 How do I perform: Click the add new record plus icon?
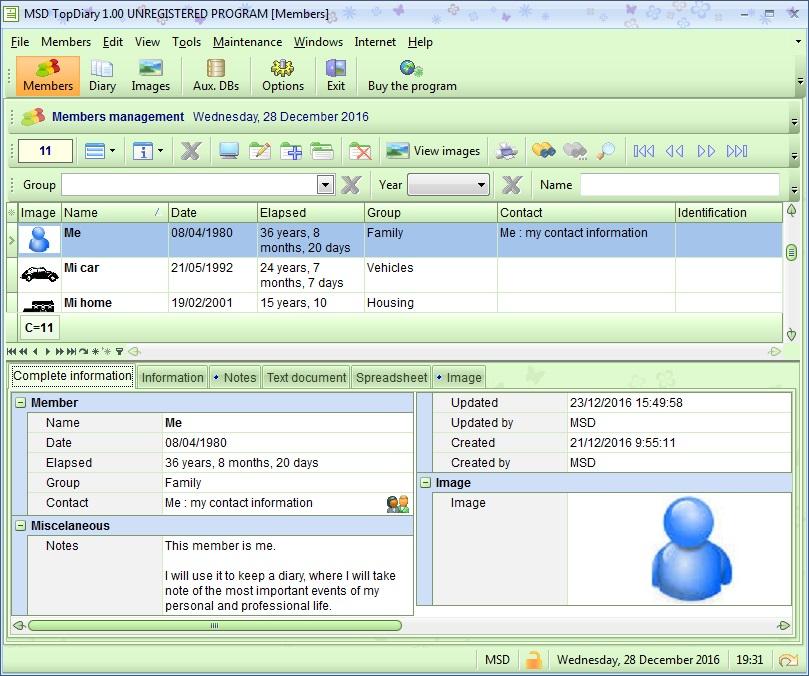pyautogui.click(x=291, y=151)
